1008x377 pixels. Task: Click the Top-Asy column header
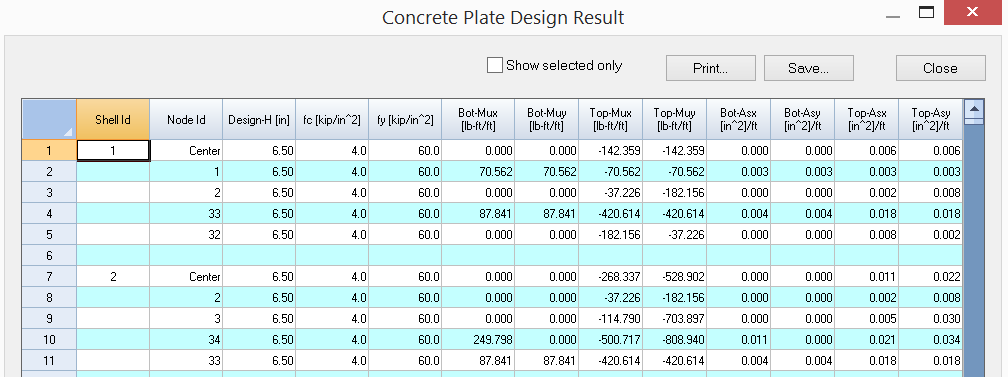930,119
